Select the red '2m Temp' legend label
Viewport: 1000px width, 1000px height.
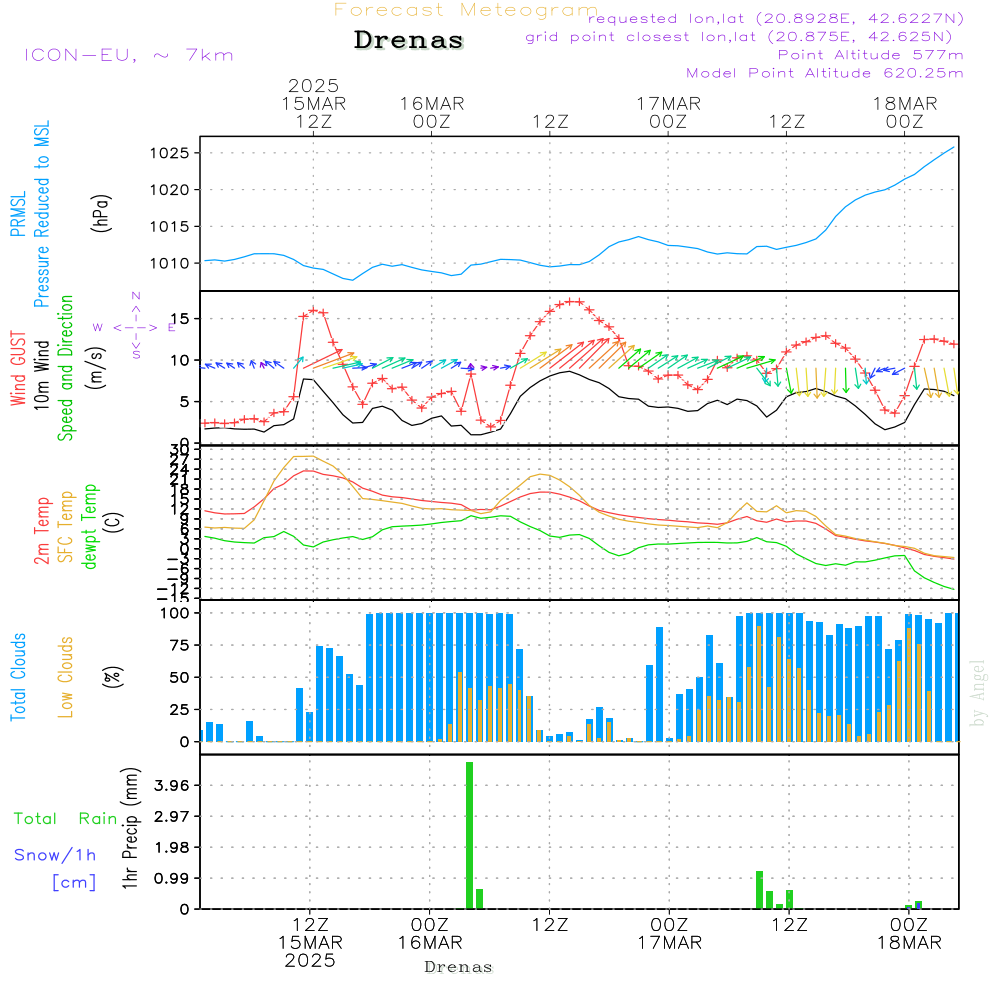tap(41, 531)
